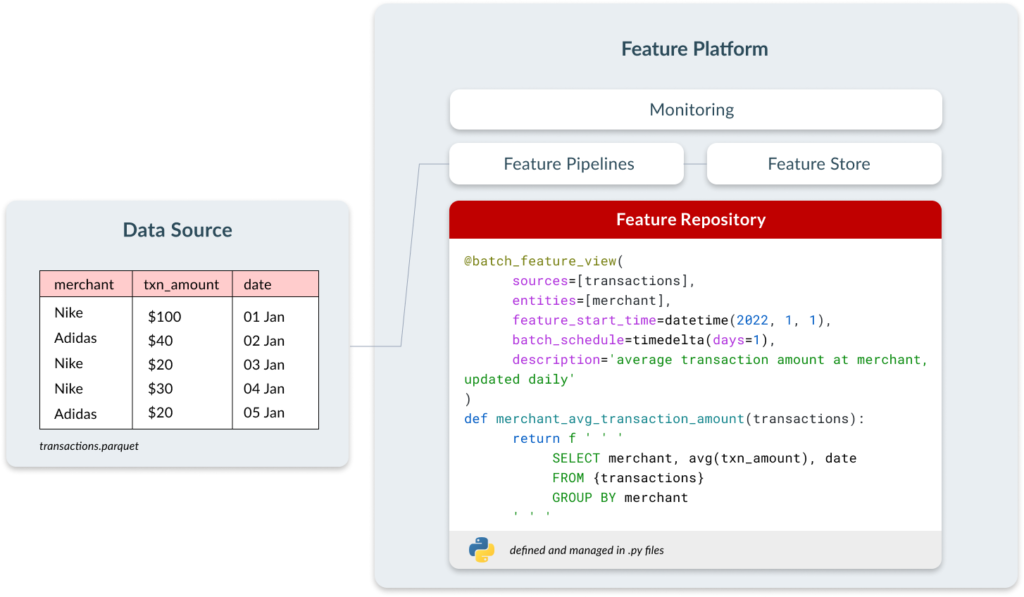Select the txn_amount column header
Screen dimensions: 1024x597
[182, 284]
